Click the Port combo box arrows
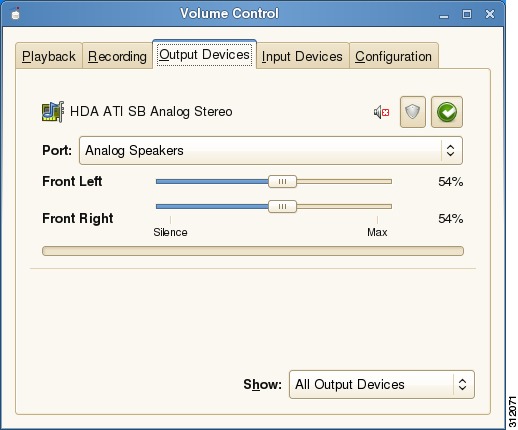 coord(450,150)
